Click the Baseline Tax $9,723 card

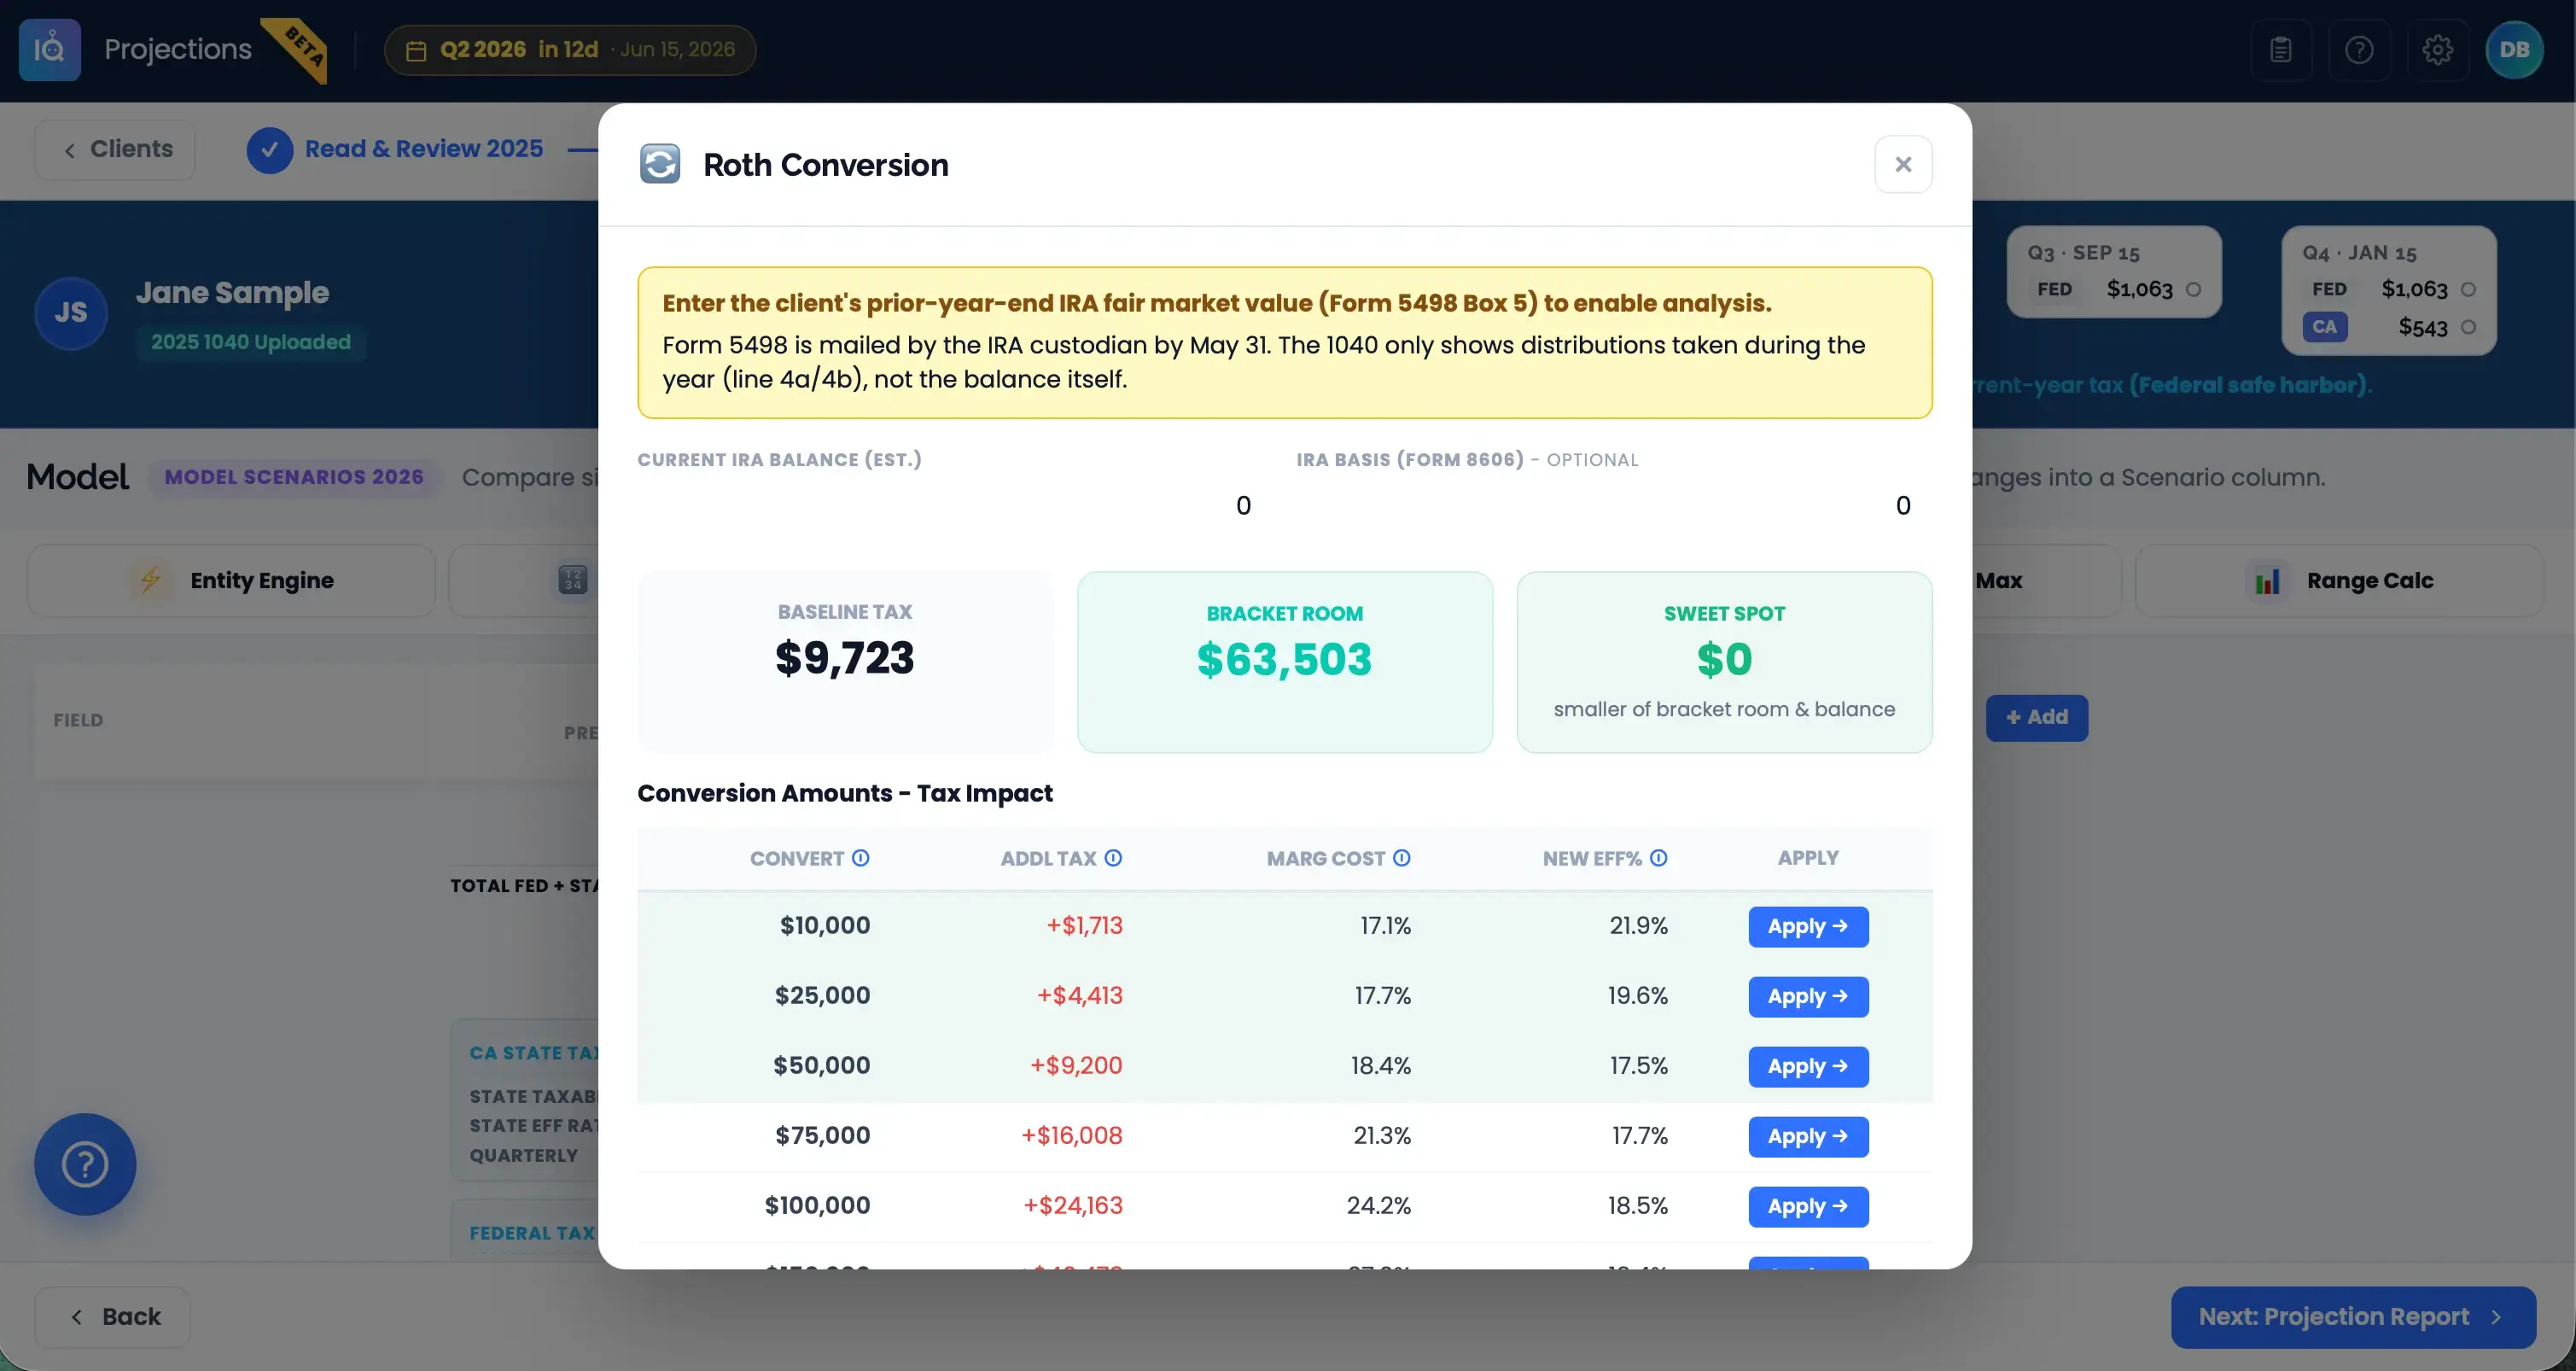pyautogui.click(x=845, y=662)
